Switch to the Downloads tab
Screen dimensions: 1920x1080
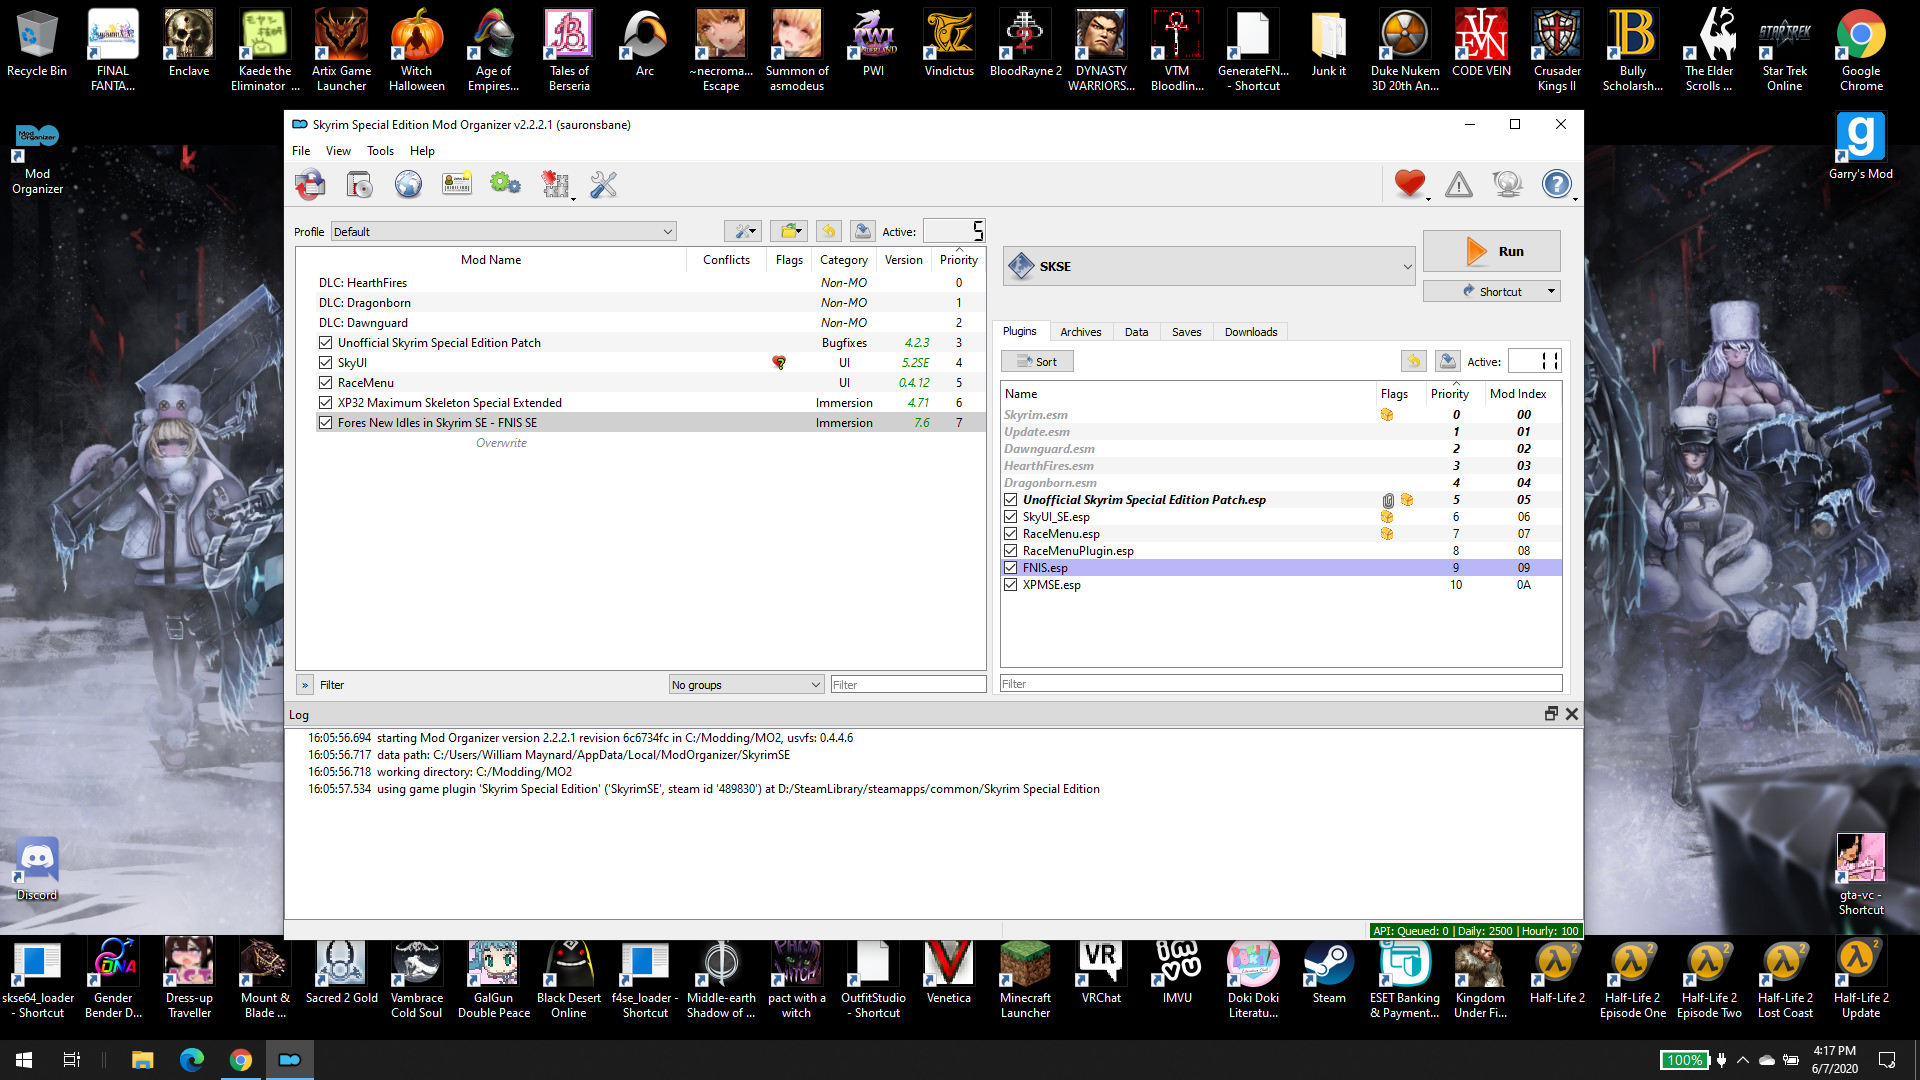(x=1251, y=332)
